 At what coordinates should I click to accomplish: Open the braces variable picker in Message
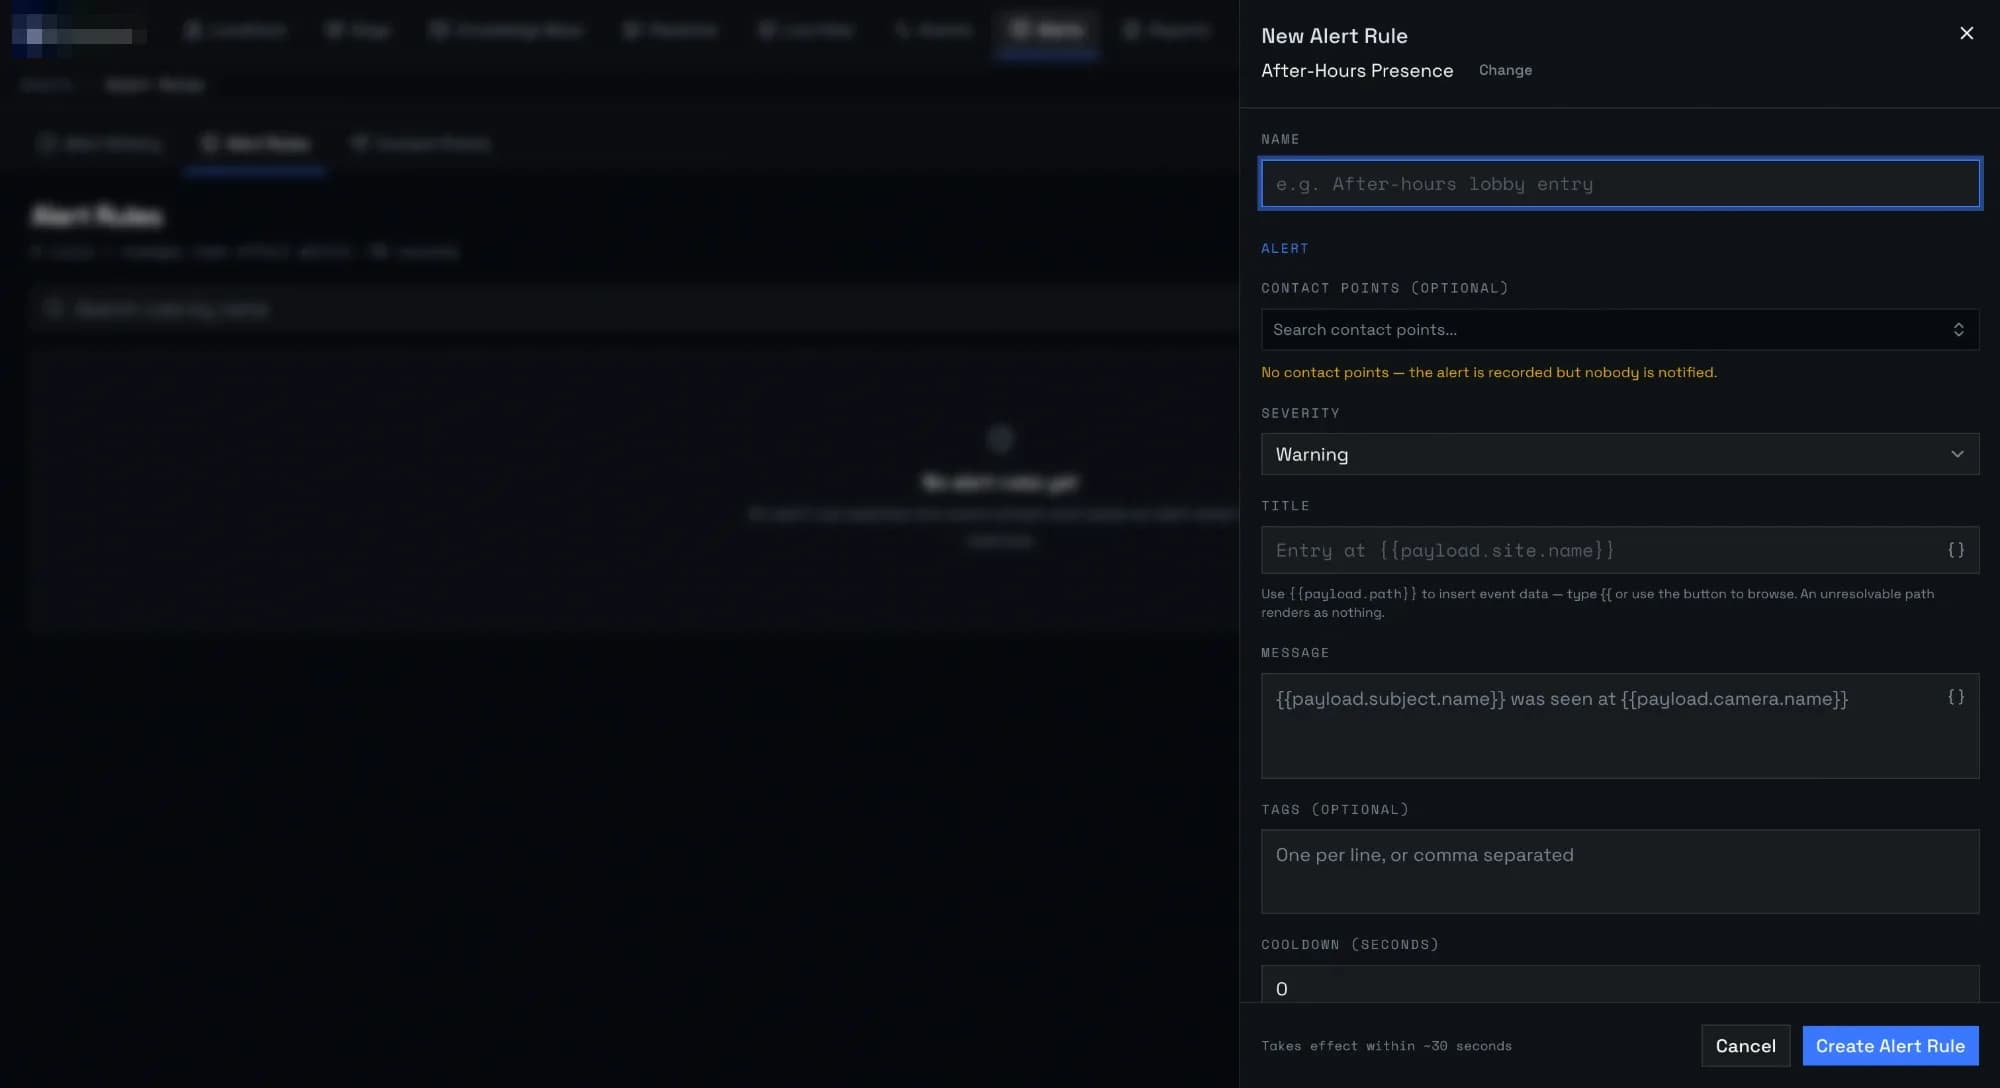(x=1956, y=697)
